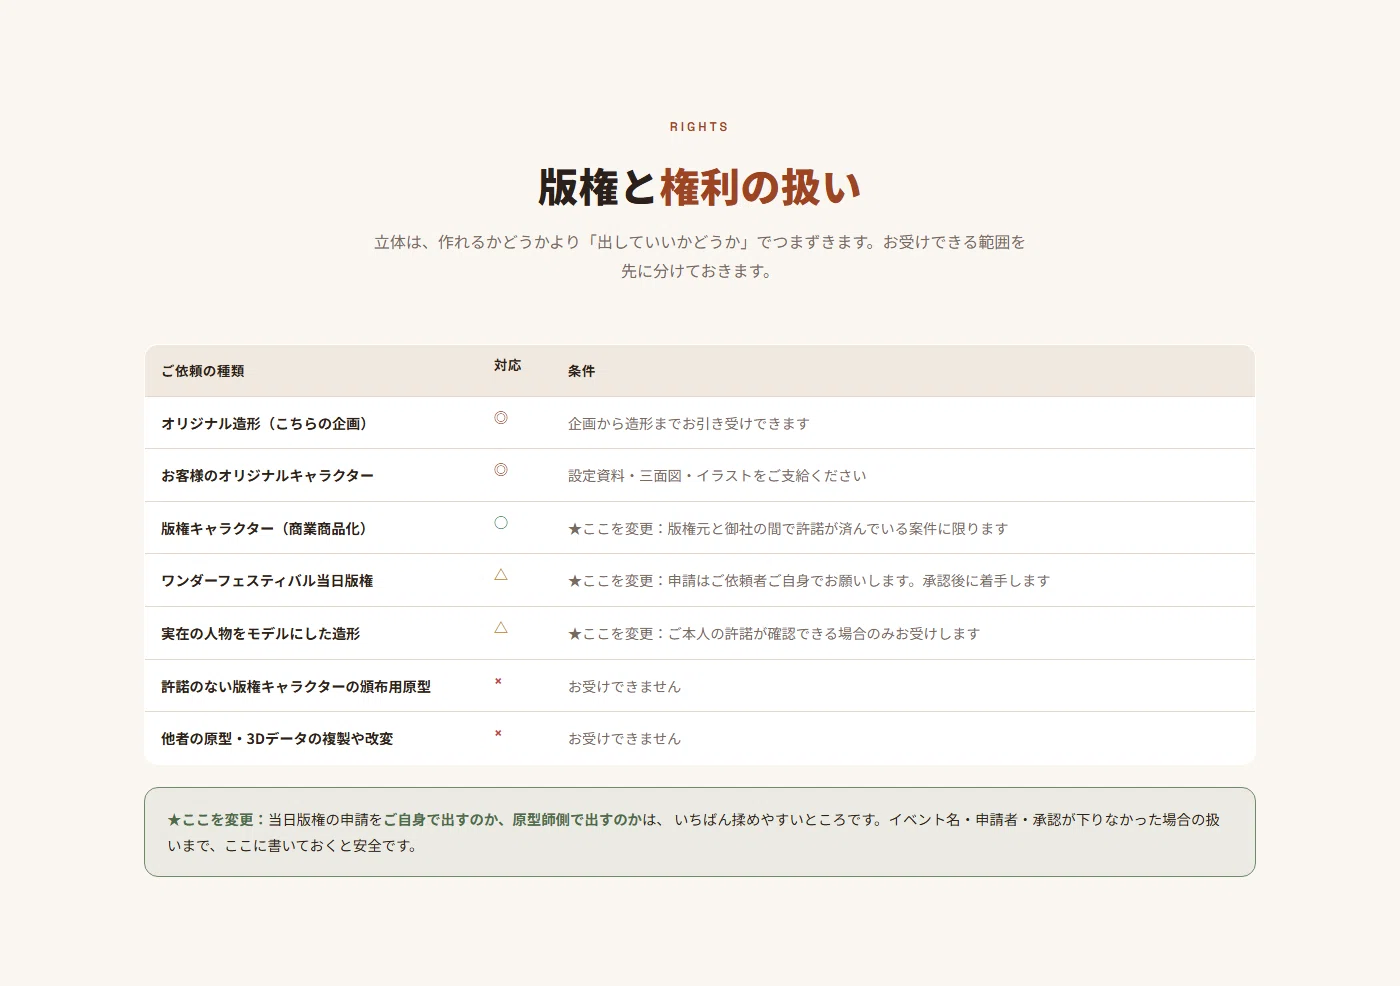
Task: Click お受けできません in 他者の原型 row
Action: [624, 739]
